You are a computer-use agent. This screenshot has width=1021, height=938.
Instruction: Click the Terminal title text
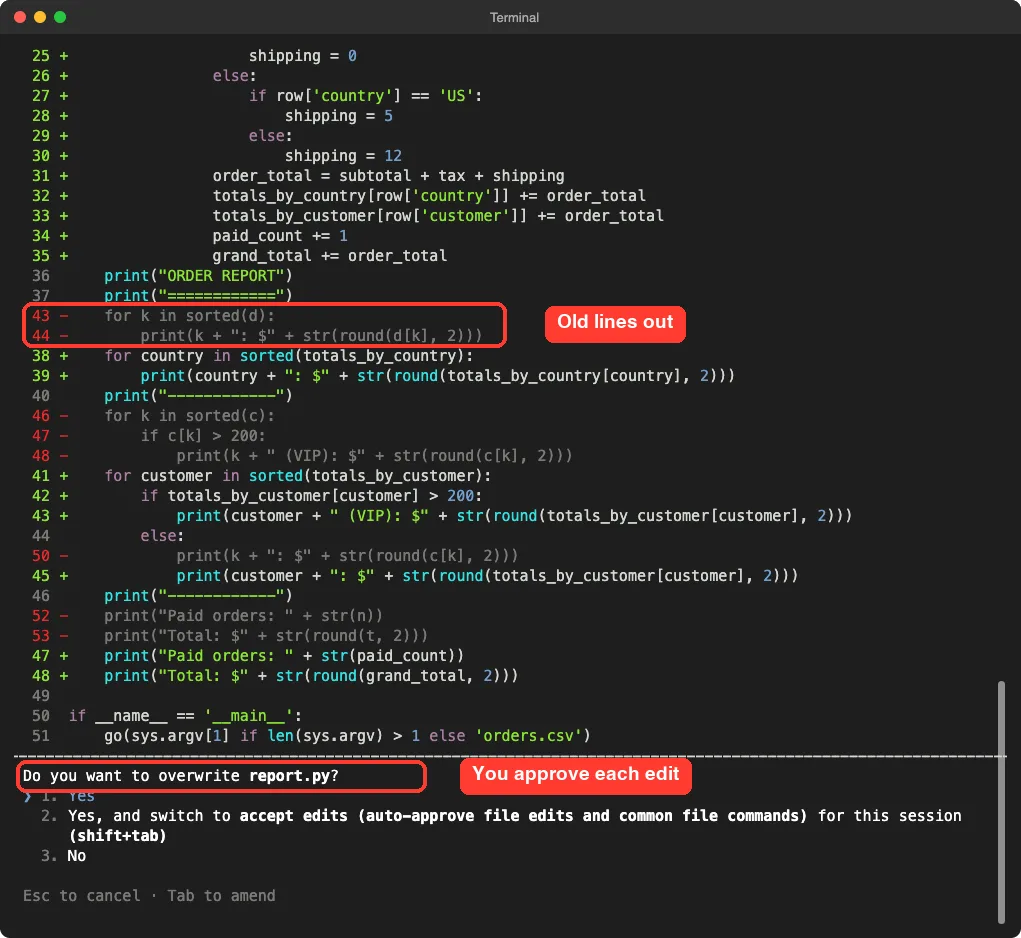pos(514,18)
